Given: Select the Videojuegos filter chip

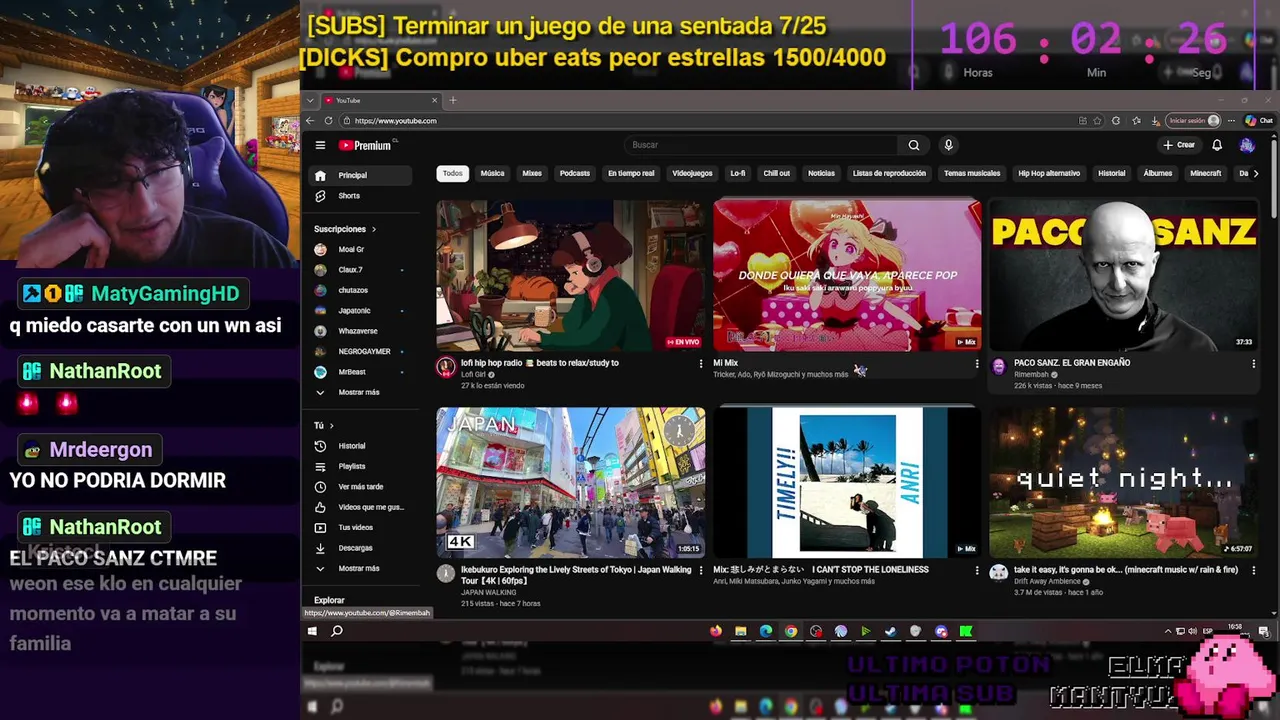Looking at the screenshot, I should click(692, 173).
